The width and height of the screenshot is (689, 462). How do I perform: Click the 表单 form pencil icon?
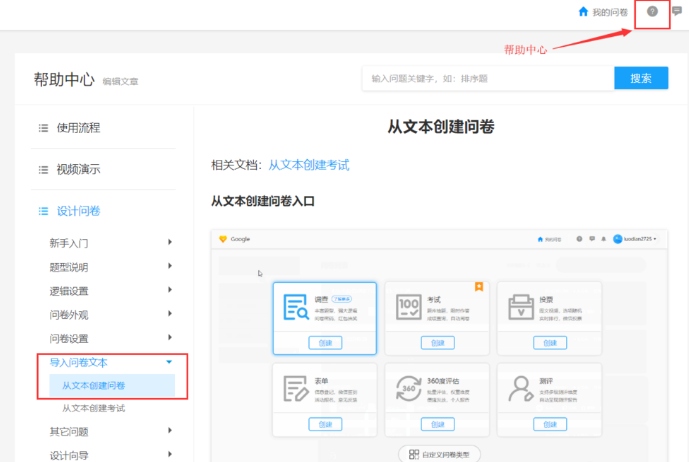coord(296,389)
